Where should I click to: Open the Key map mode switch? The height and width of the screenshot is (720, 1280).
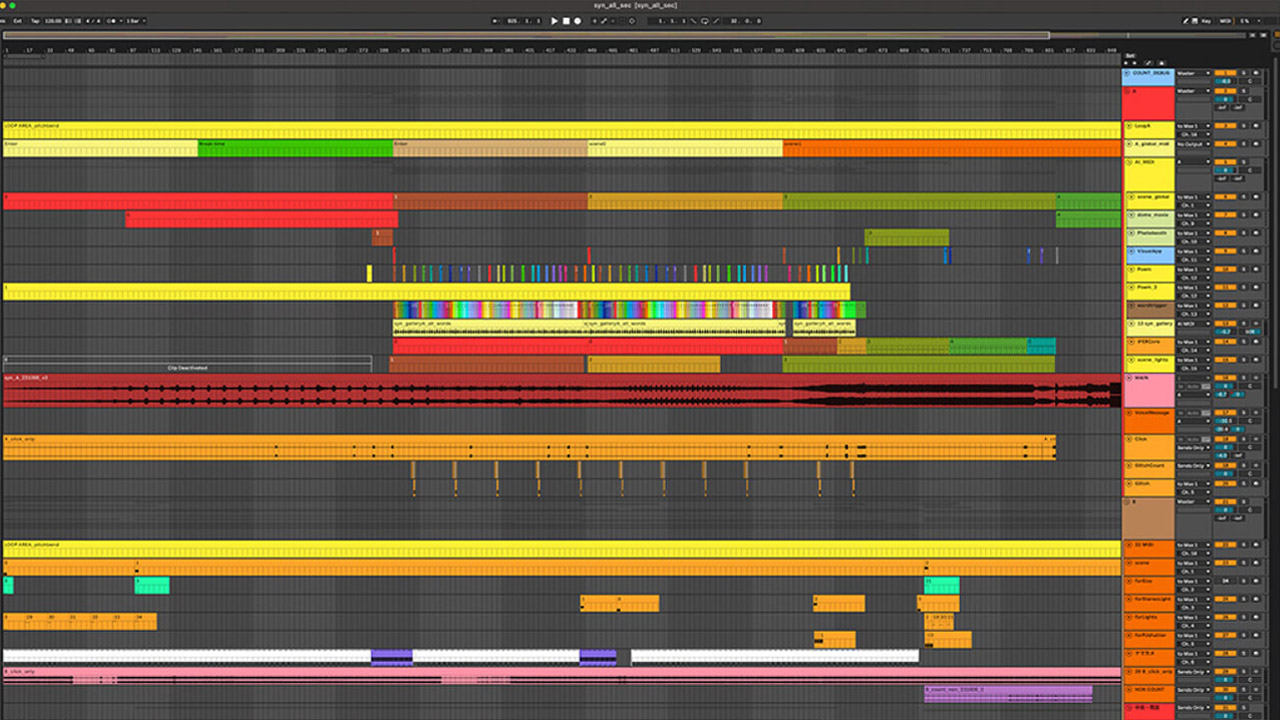pos(1205,20)
